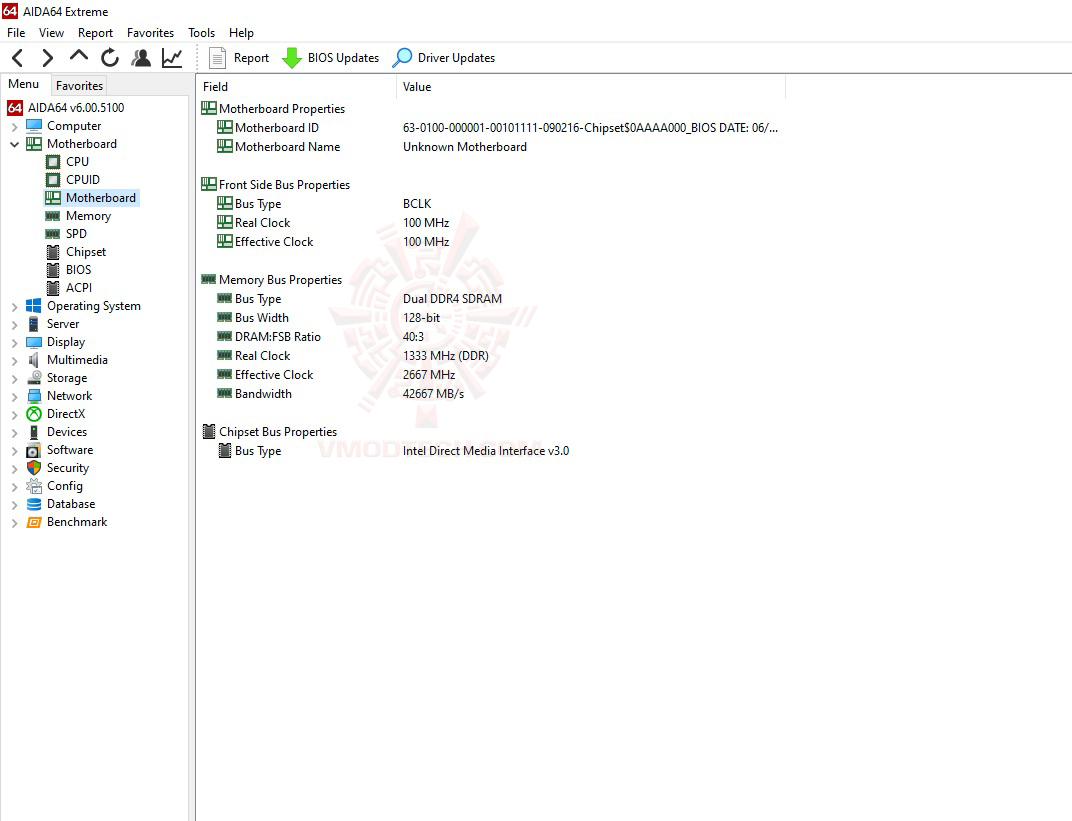The height and width of the screenshot is (821, 1072).
Task: Click the BIOS Updates button
Action: tap(331, 57)
